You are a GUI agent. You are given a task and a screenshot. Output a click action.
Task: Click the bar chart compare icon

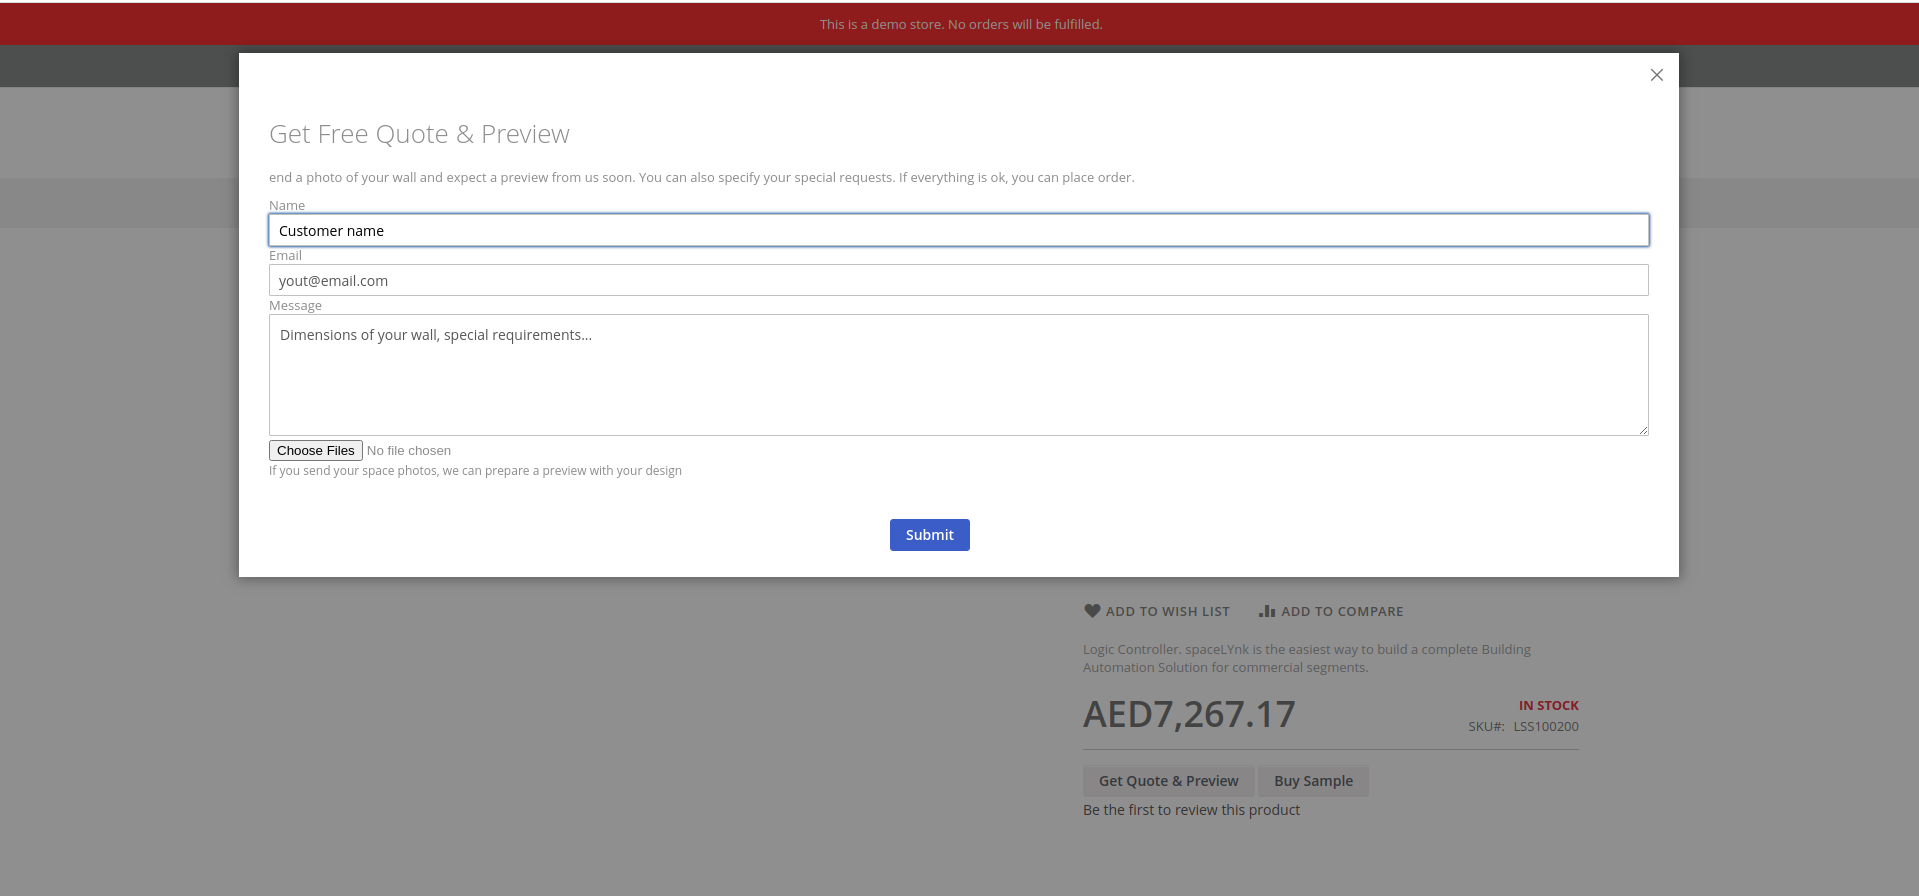click(1267, 611)
